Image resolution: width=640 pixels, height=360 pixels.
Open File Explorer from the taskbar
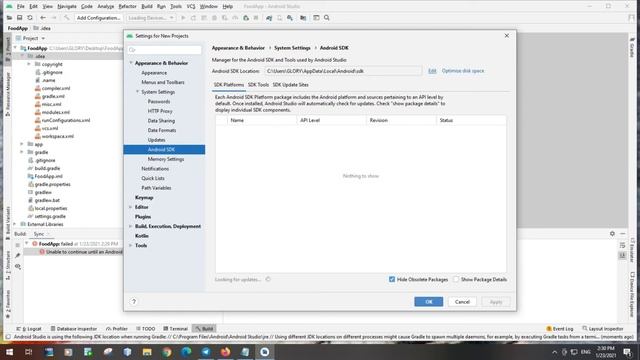click(x=147, y=352)
